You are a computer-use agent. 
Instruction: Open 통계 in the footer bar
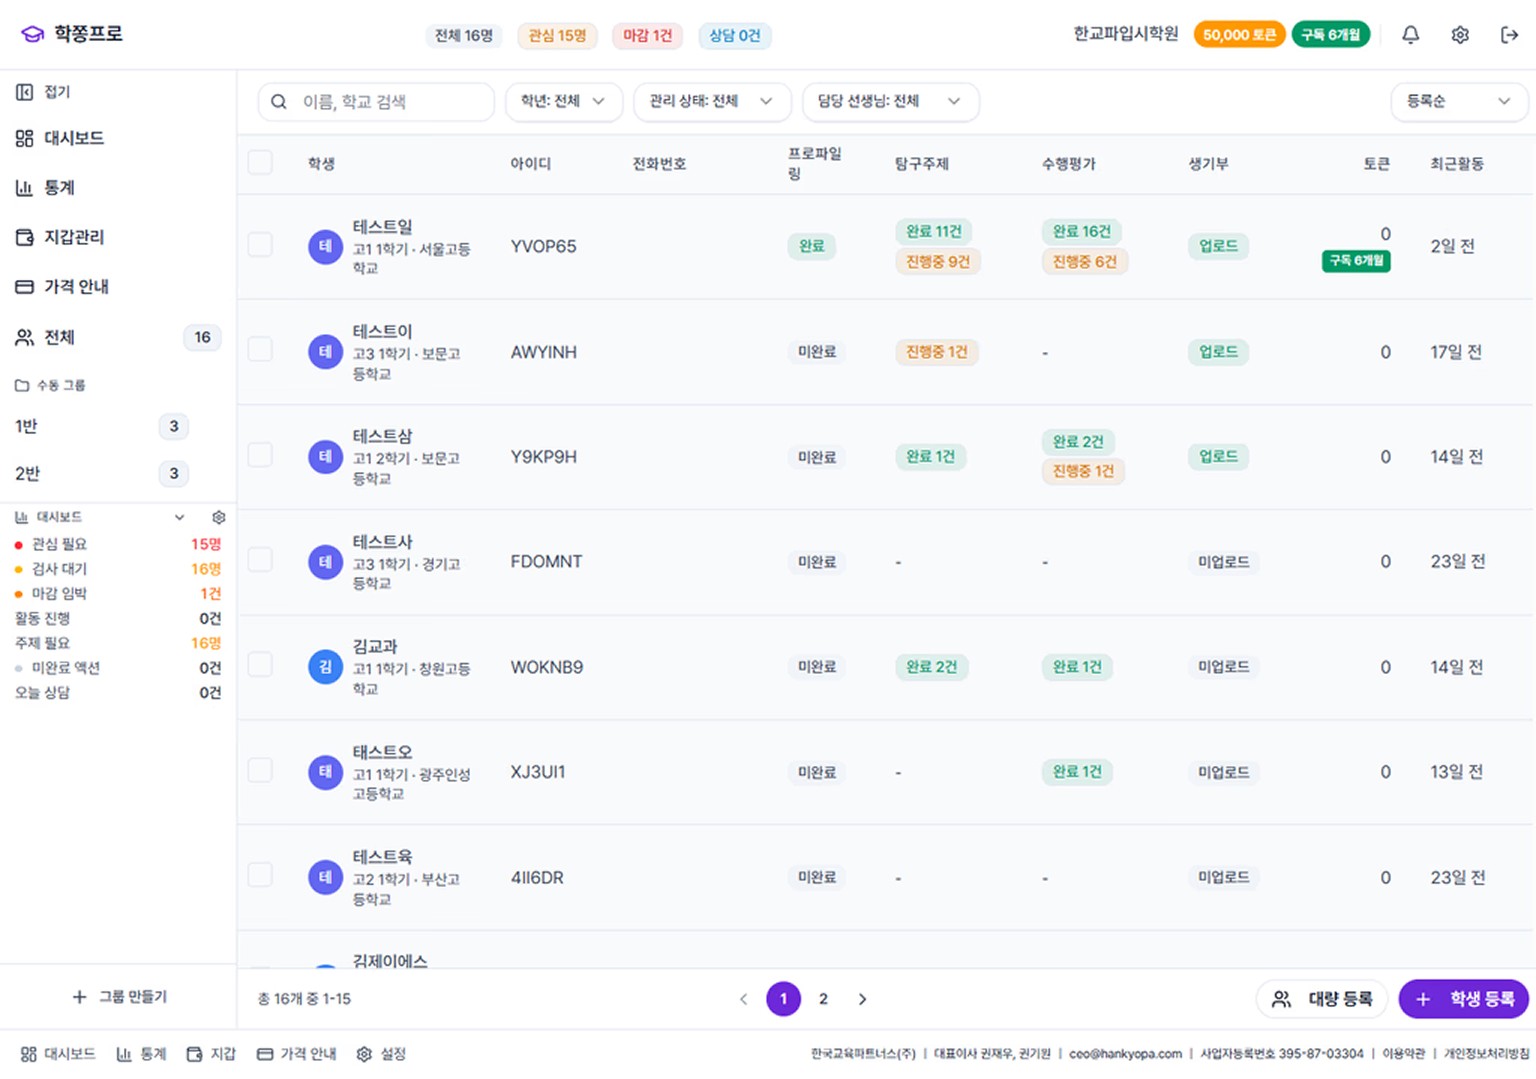click(142, 1054)
